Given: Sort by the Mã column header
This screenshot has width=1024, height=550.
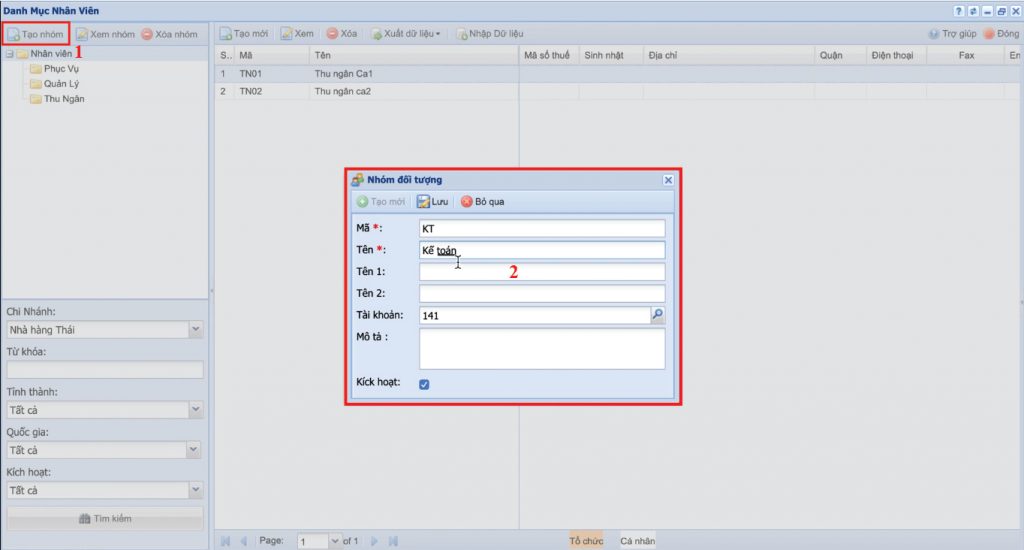Looking at the screenshot, I should pyautogui.click(x=271, y=55).
